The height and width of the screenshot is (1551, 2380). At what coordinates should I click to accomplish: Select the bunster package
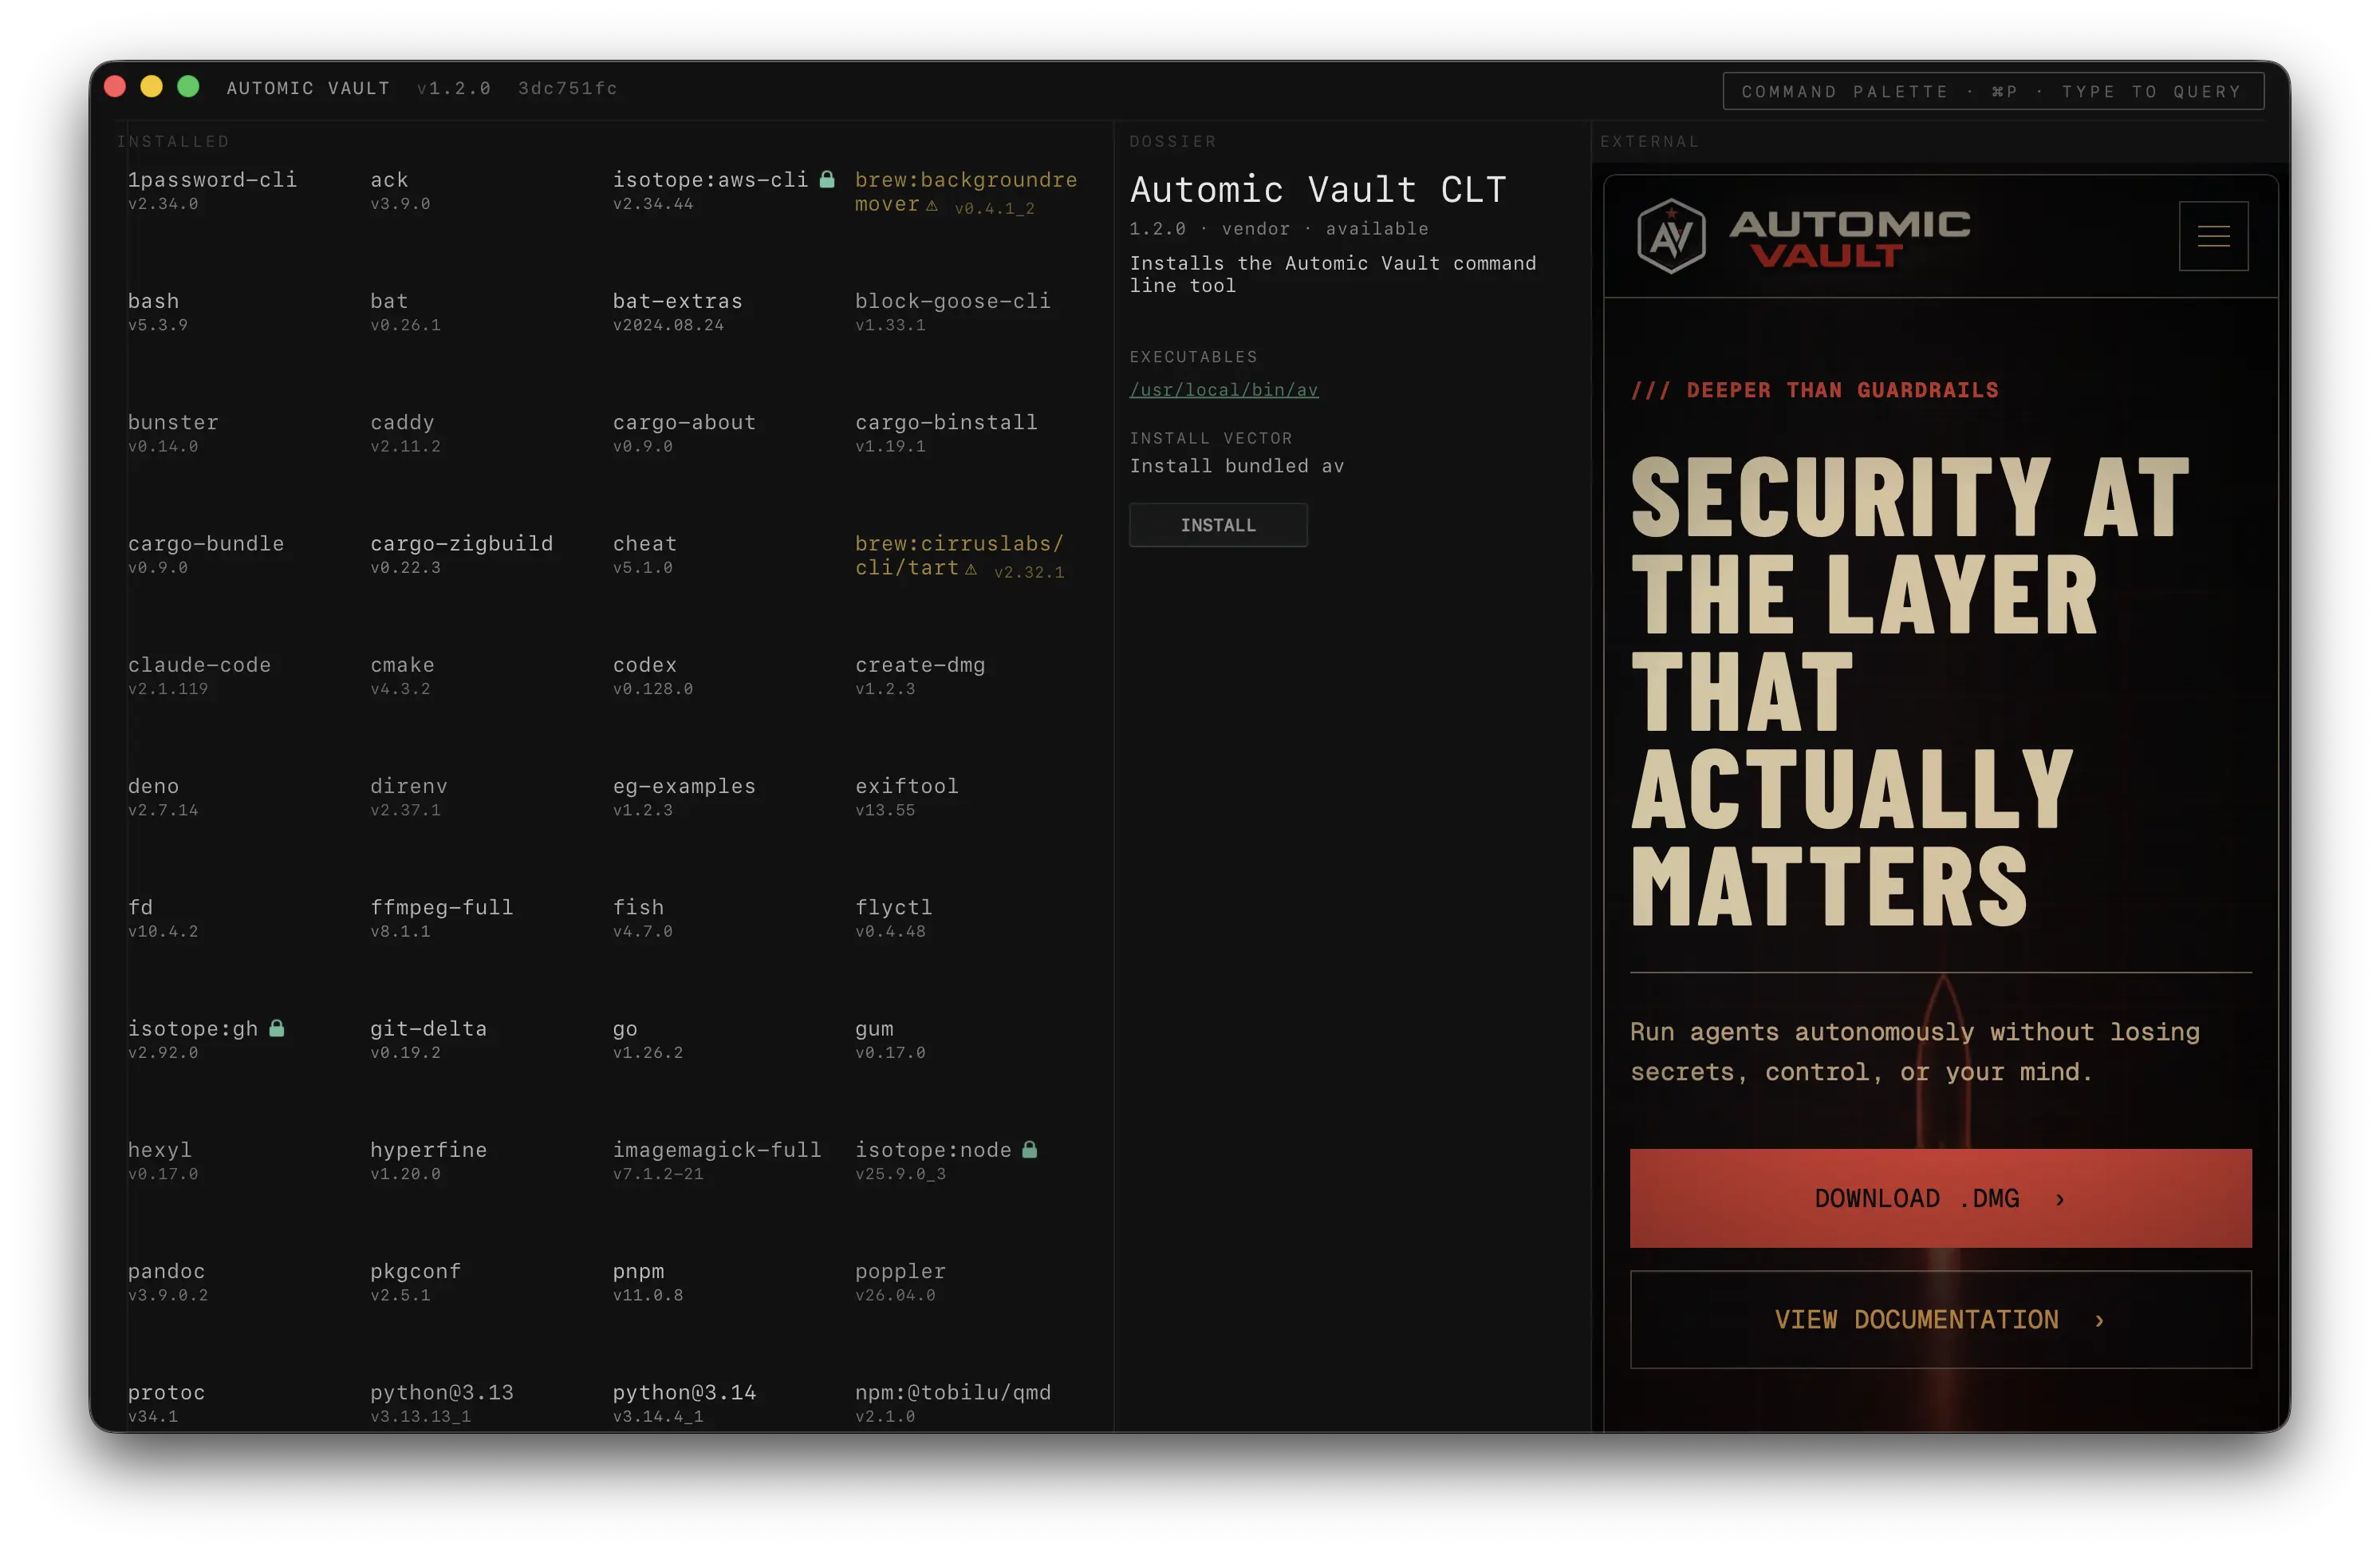tap(173, 433)
